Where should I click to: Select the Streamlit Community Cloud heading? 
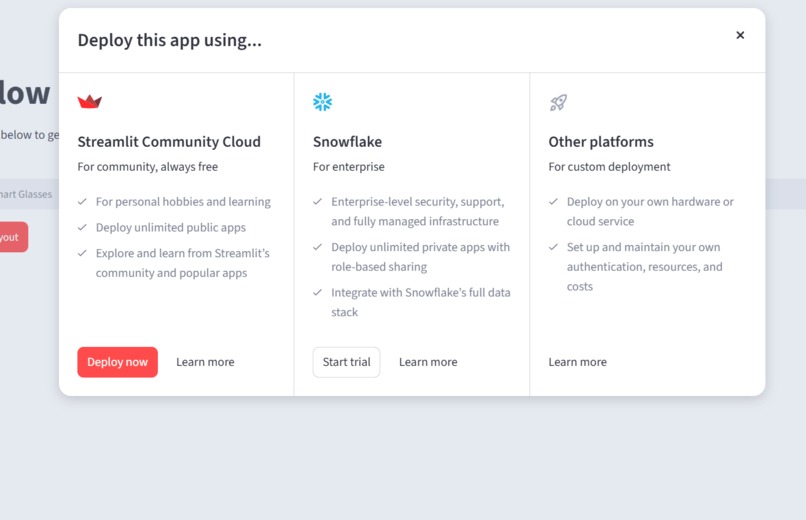(x=169, y=142)
